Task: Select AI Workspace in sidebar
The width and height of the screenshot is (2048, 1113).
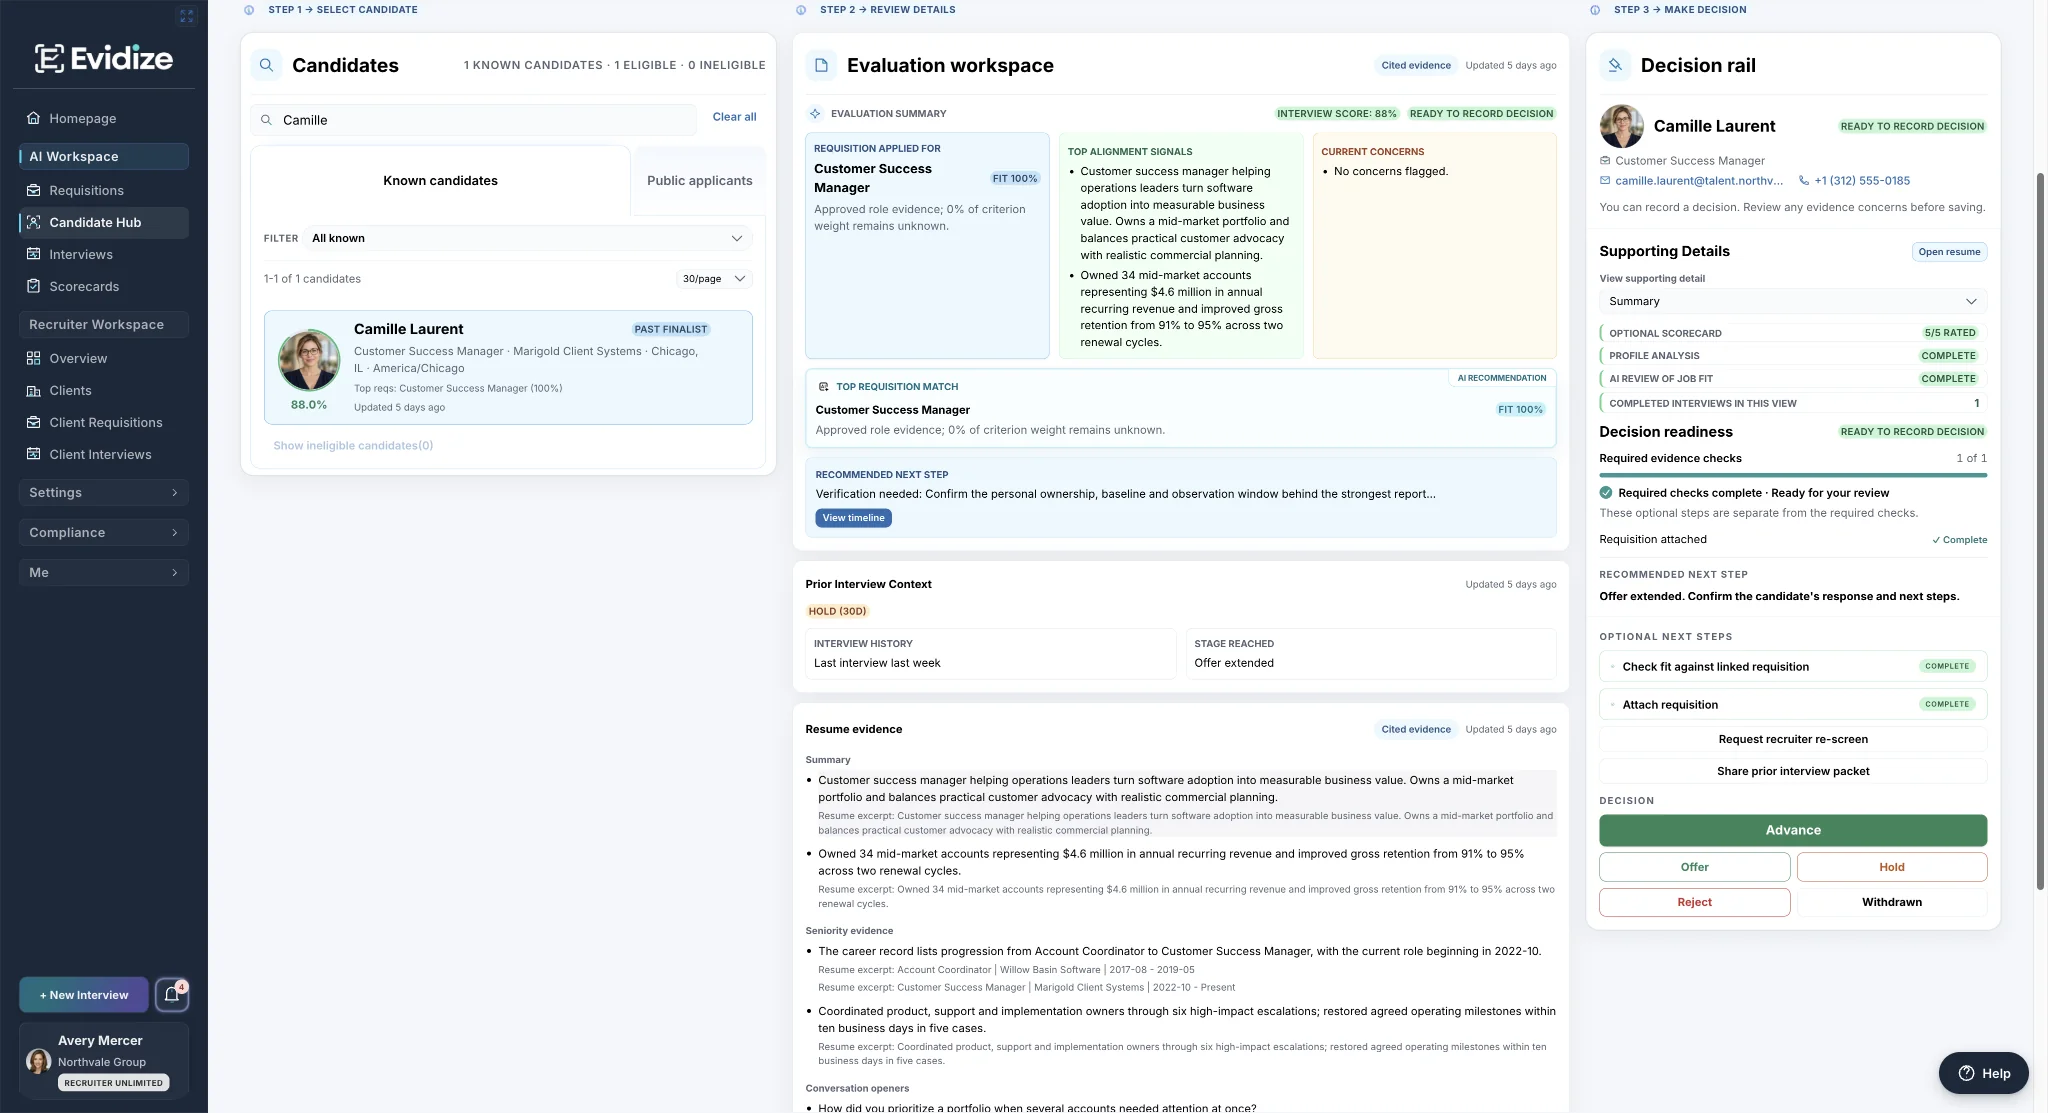Action: (x=103, y=156)
